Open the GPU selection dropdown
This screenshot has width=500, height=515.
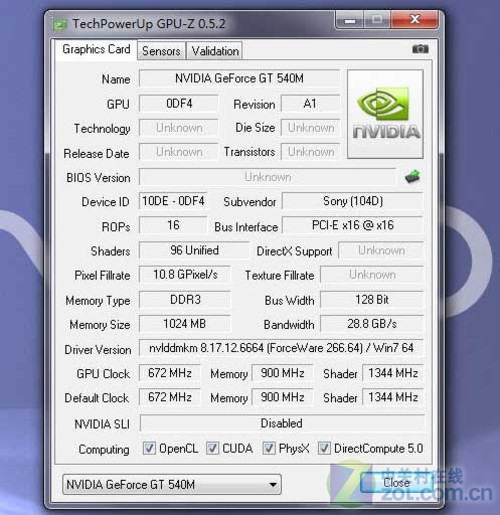click(172, 484)
